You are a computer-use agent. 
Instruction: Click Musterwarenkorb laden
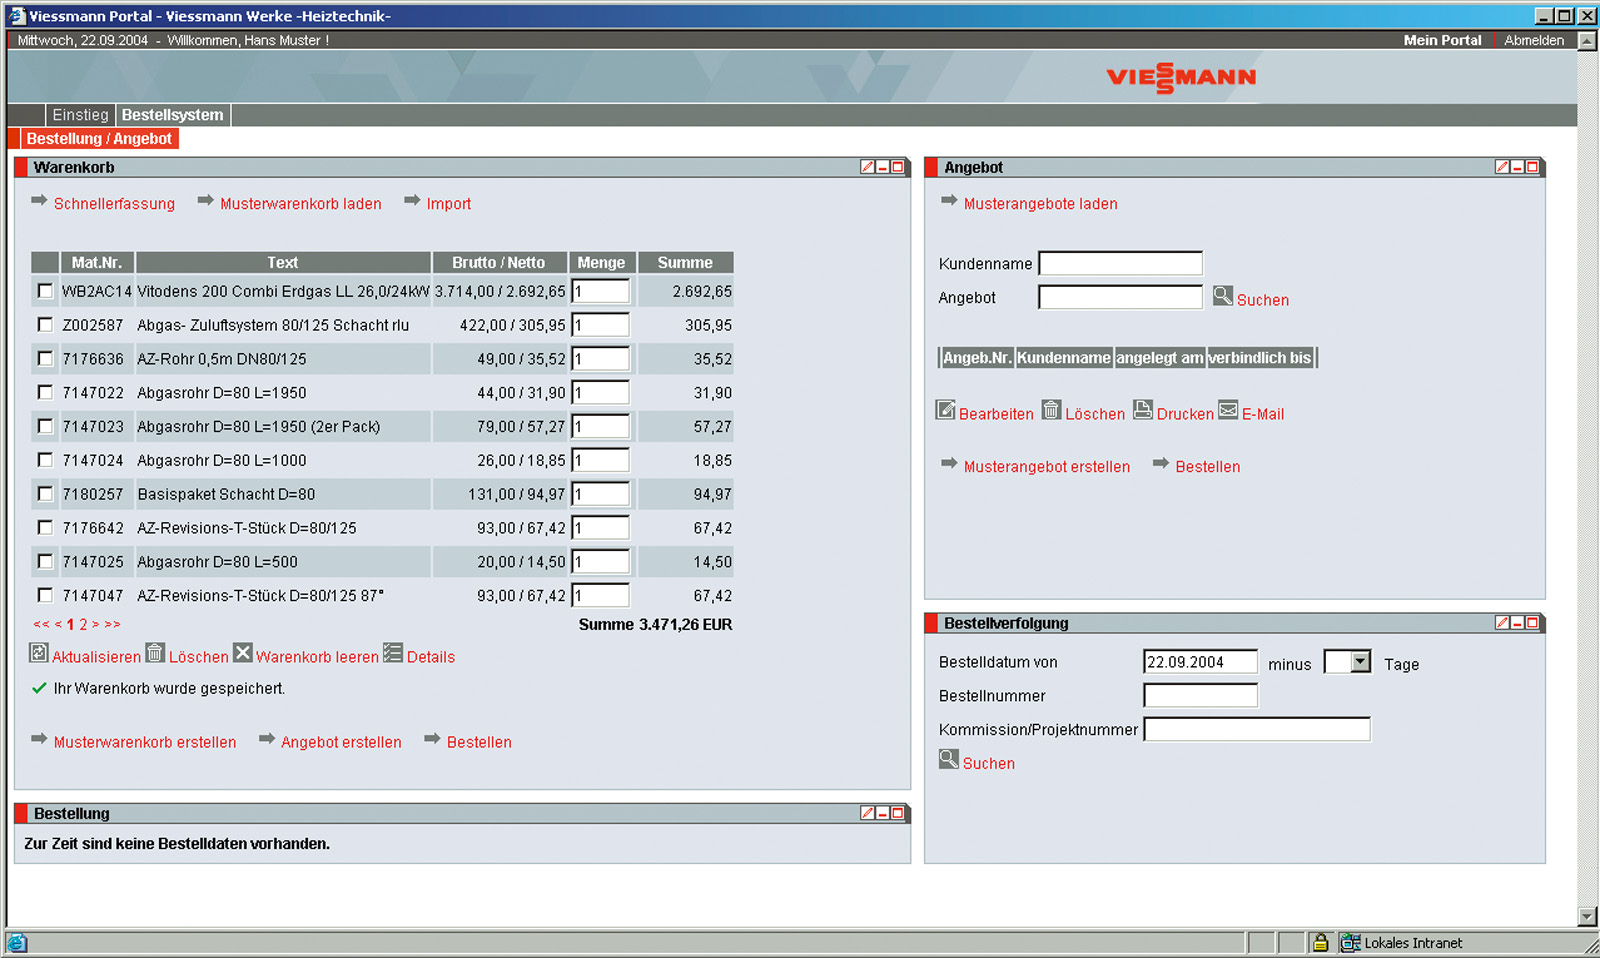301,204
